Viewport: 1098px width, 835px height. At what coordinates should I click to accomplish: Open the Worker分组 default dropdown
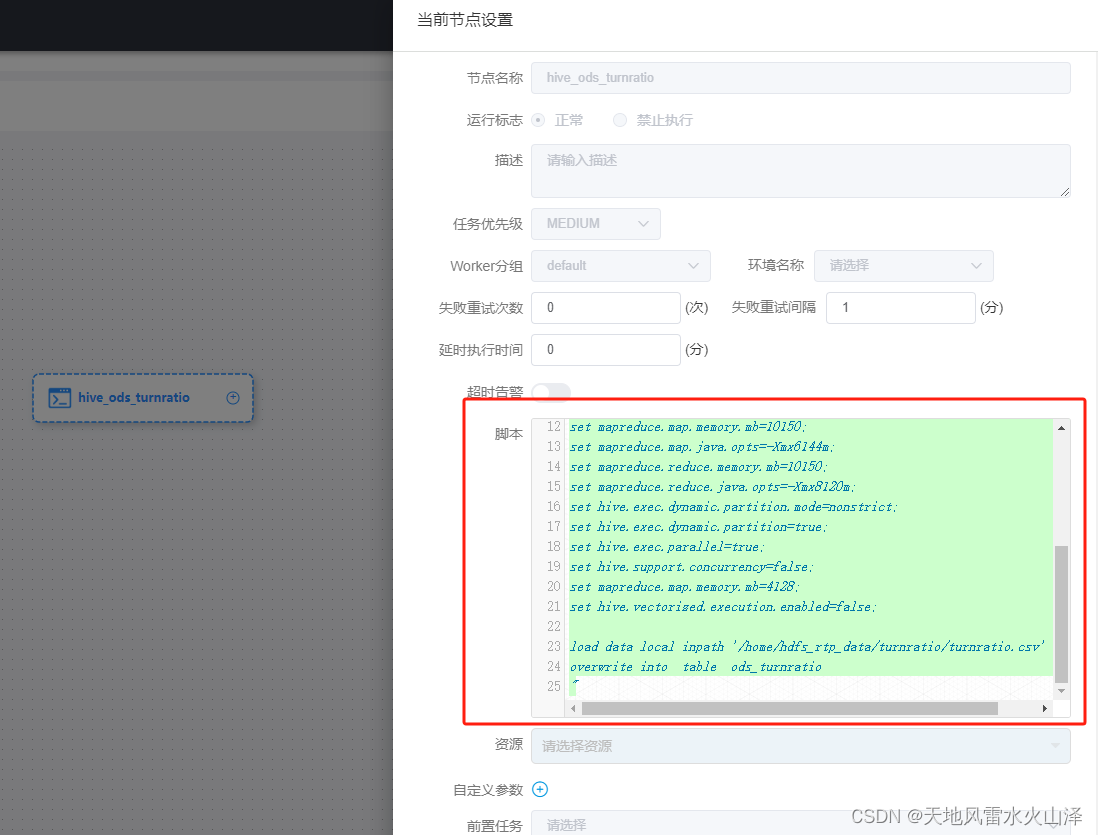[621, 265]
